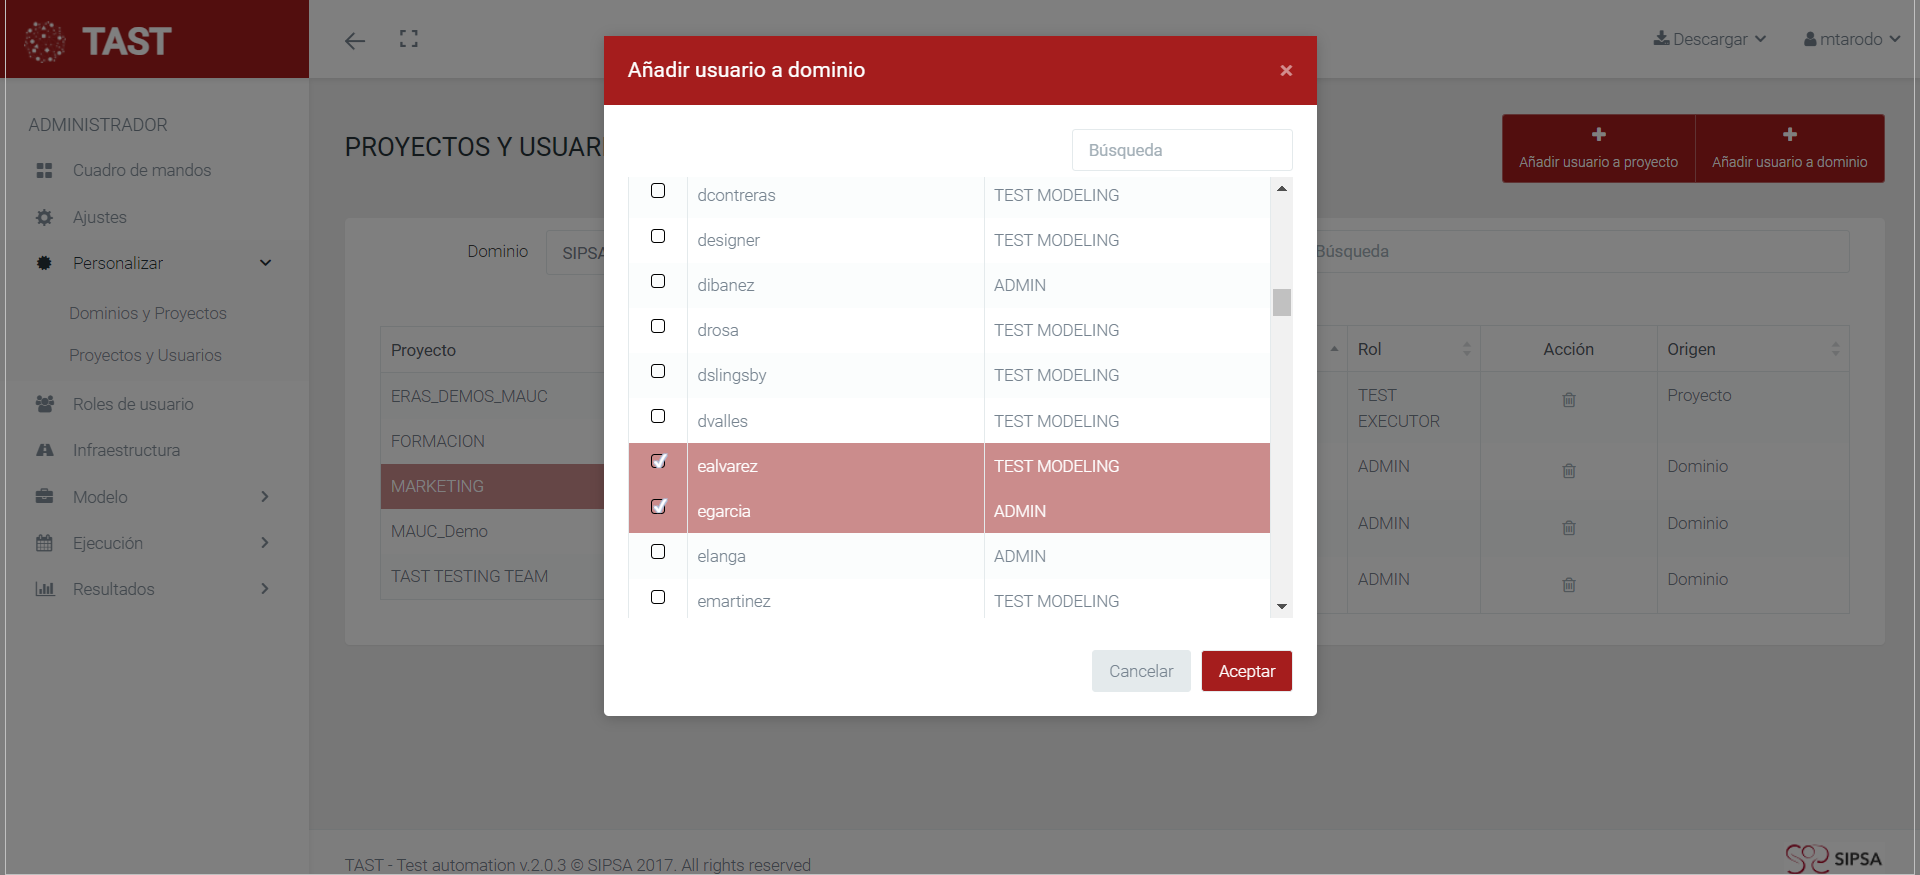
Task: Click the Cuadro de mandos dashboard icon
Action: click(x=44, y=171)
